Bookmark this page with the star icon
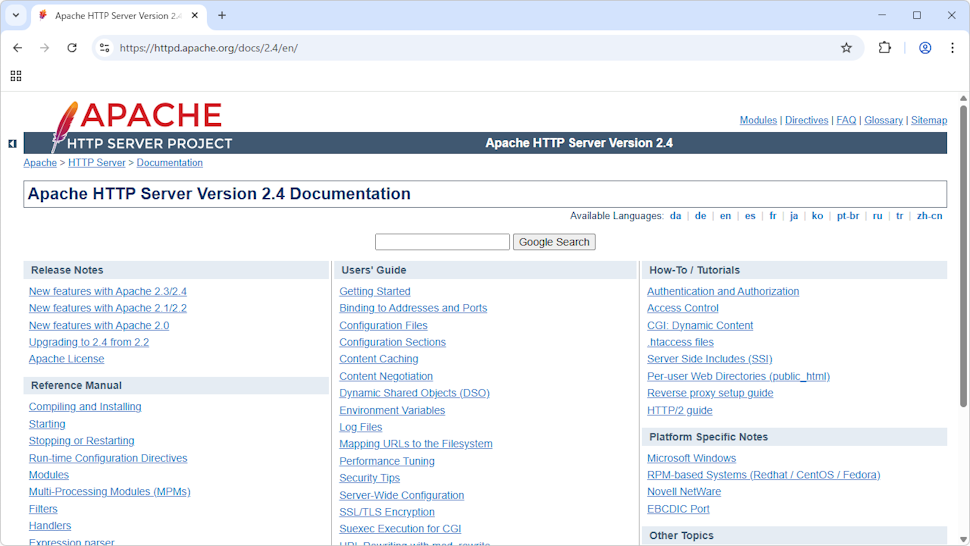The height and width of the screenshot is (546, 970). 846,48
